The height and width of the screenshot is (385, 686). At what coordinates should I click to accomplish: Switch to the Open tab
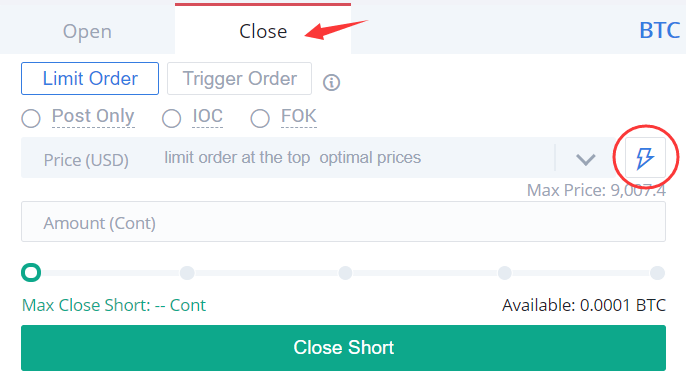[87, 31]
